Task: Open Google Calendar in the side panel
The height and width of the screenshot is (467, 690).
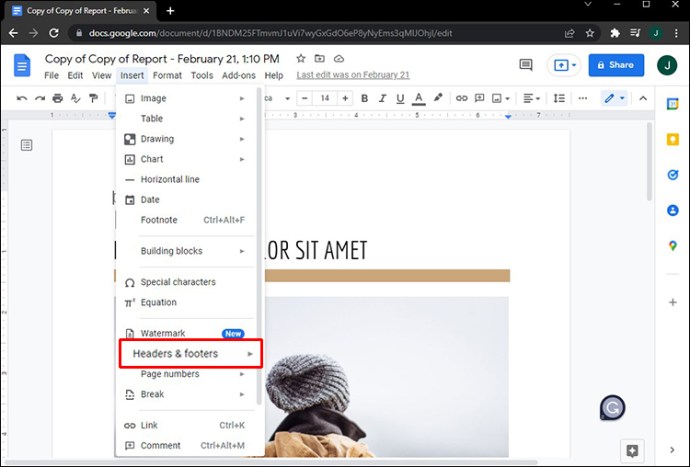Action: pyautogui.click(x=672, y=104)
